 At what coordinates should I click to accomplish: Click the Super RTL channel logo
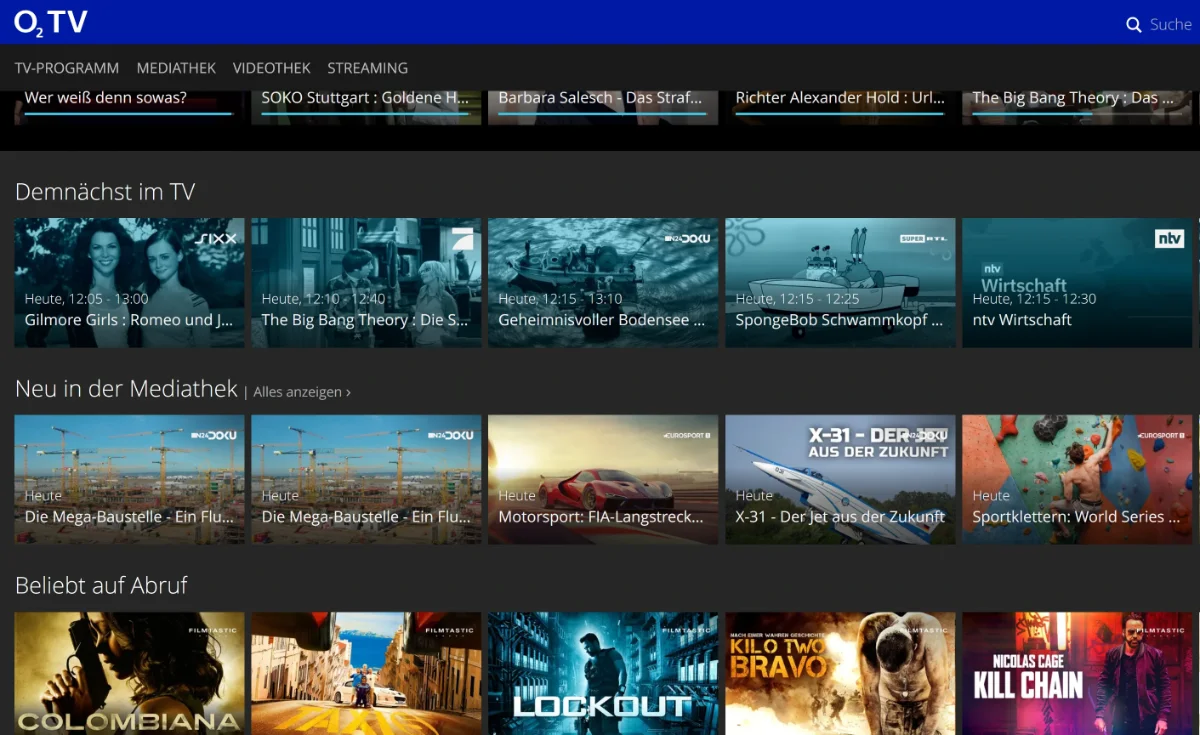(x=923, y=239)
